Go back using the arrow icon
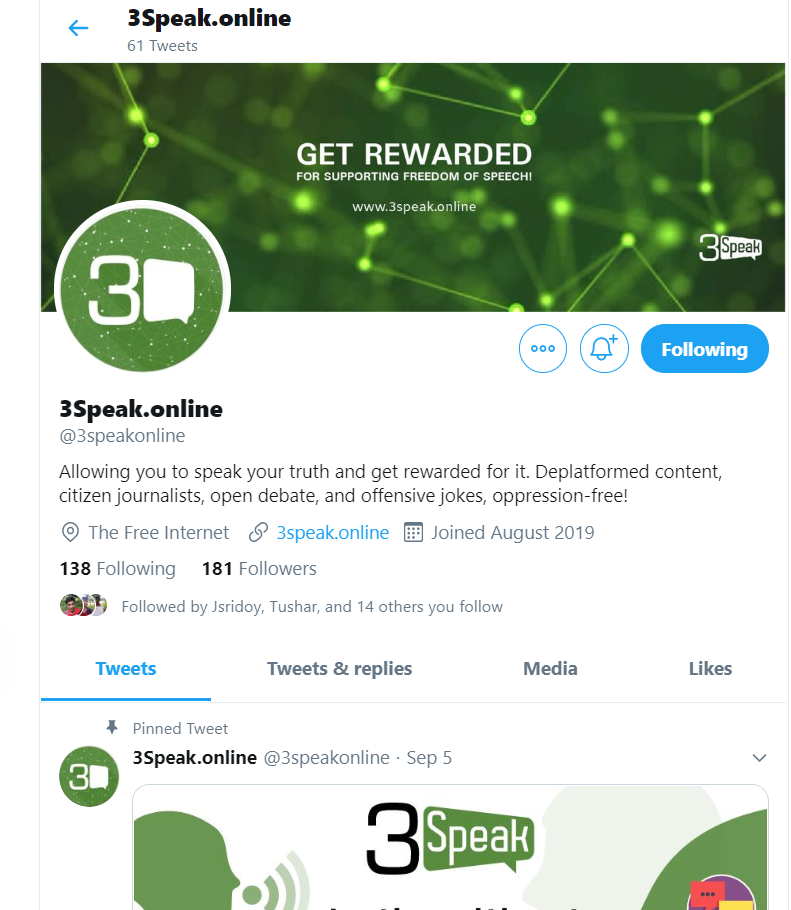The height and width of the screenshot is (910, 791). [x=78, y=28]
